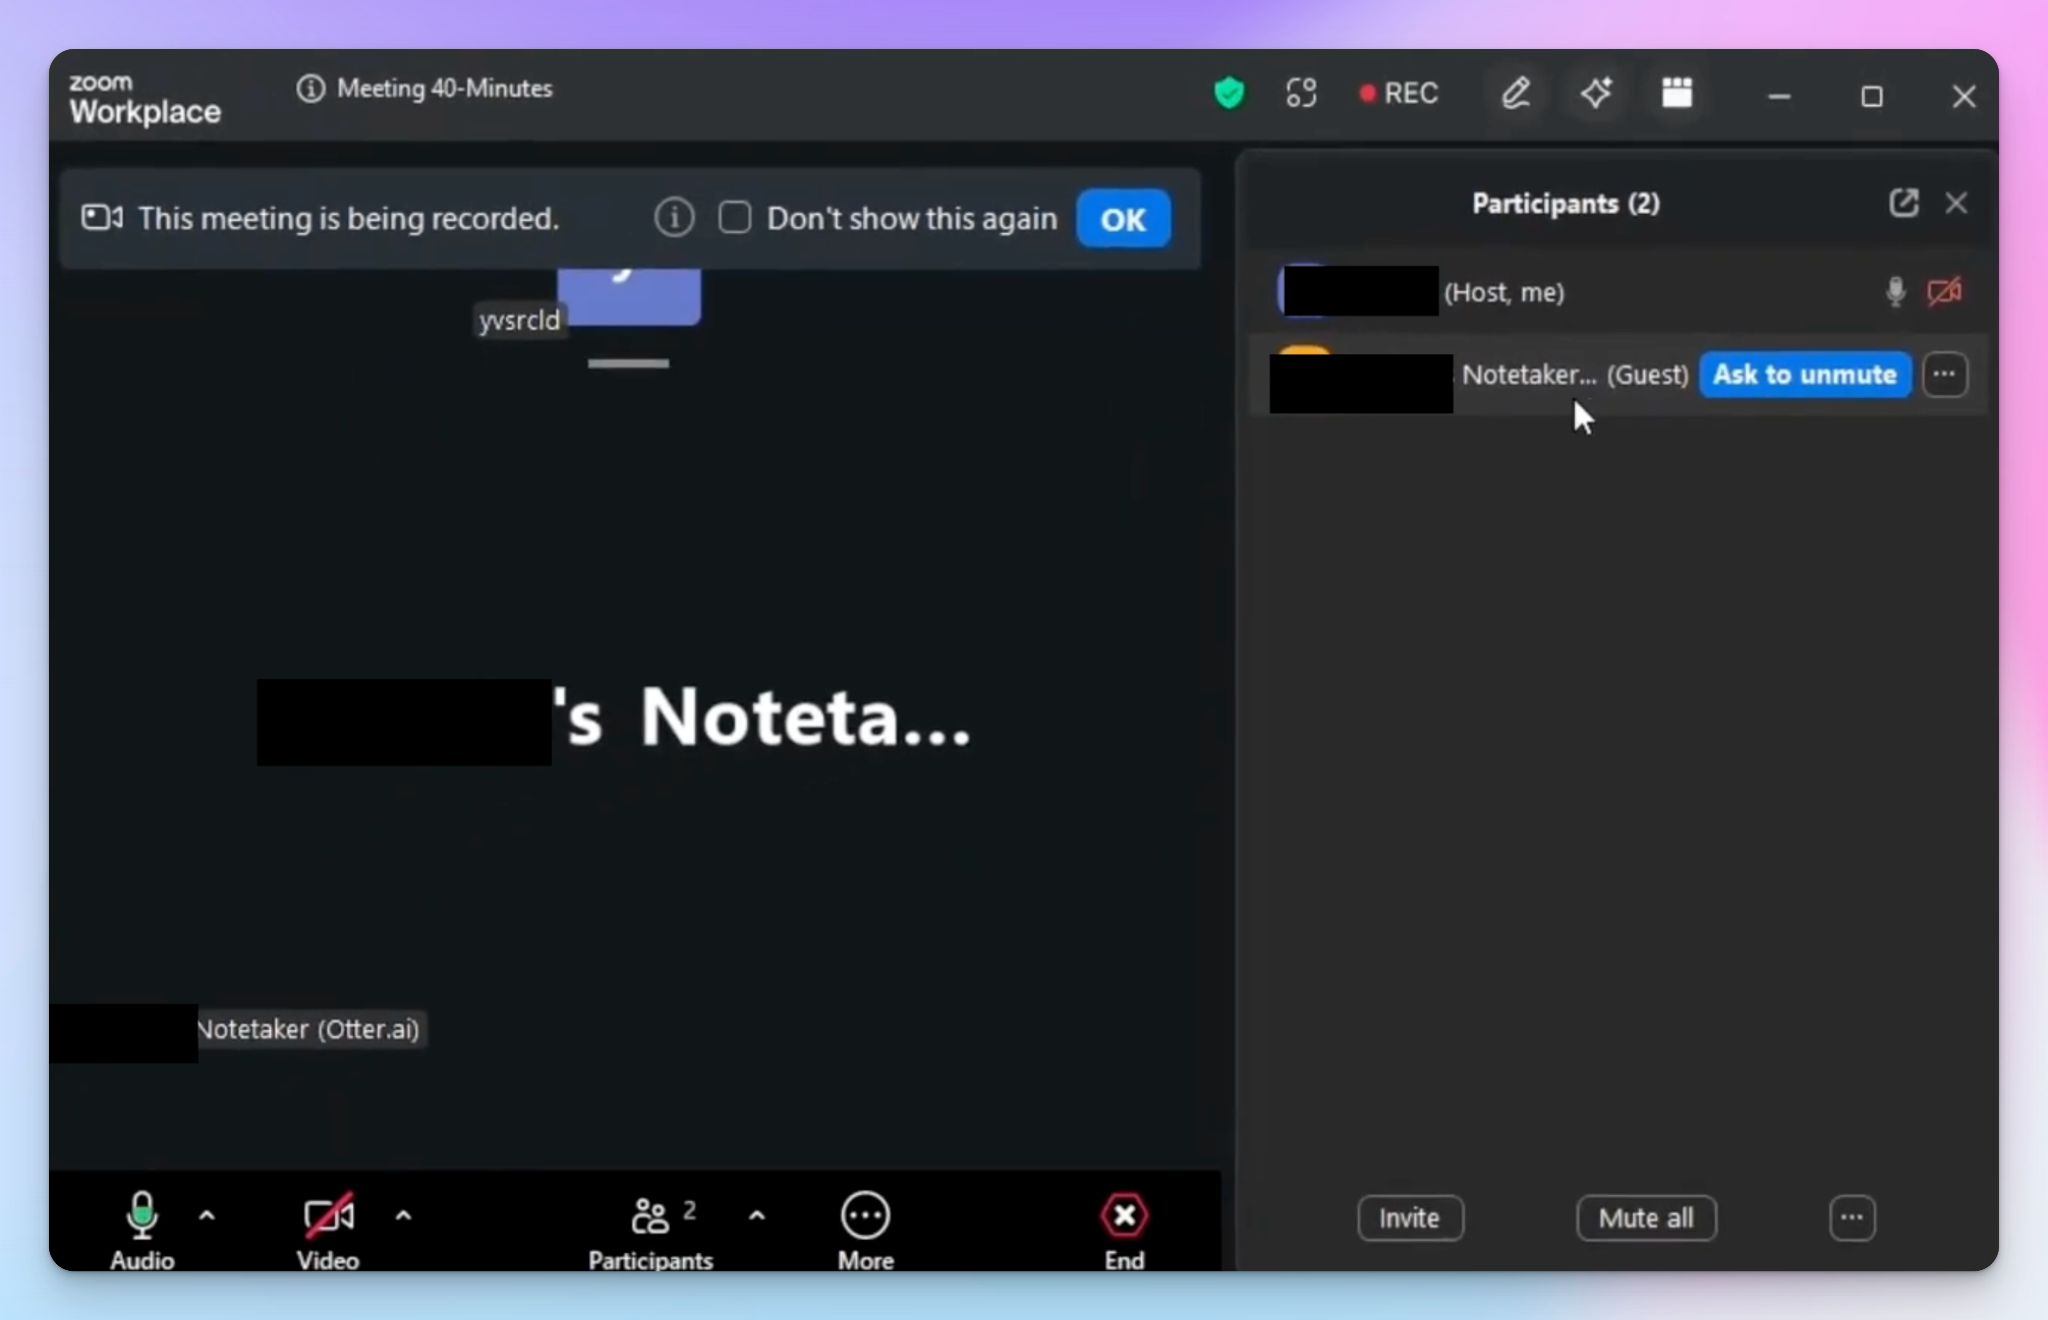
Task: Confirm the recording notice with OK
Action: tap(1123, 218)
